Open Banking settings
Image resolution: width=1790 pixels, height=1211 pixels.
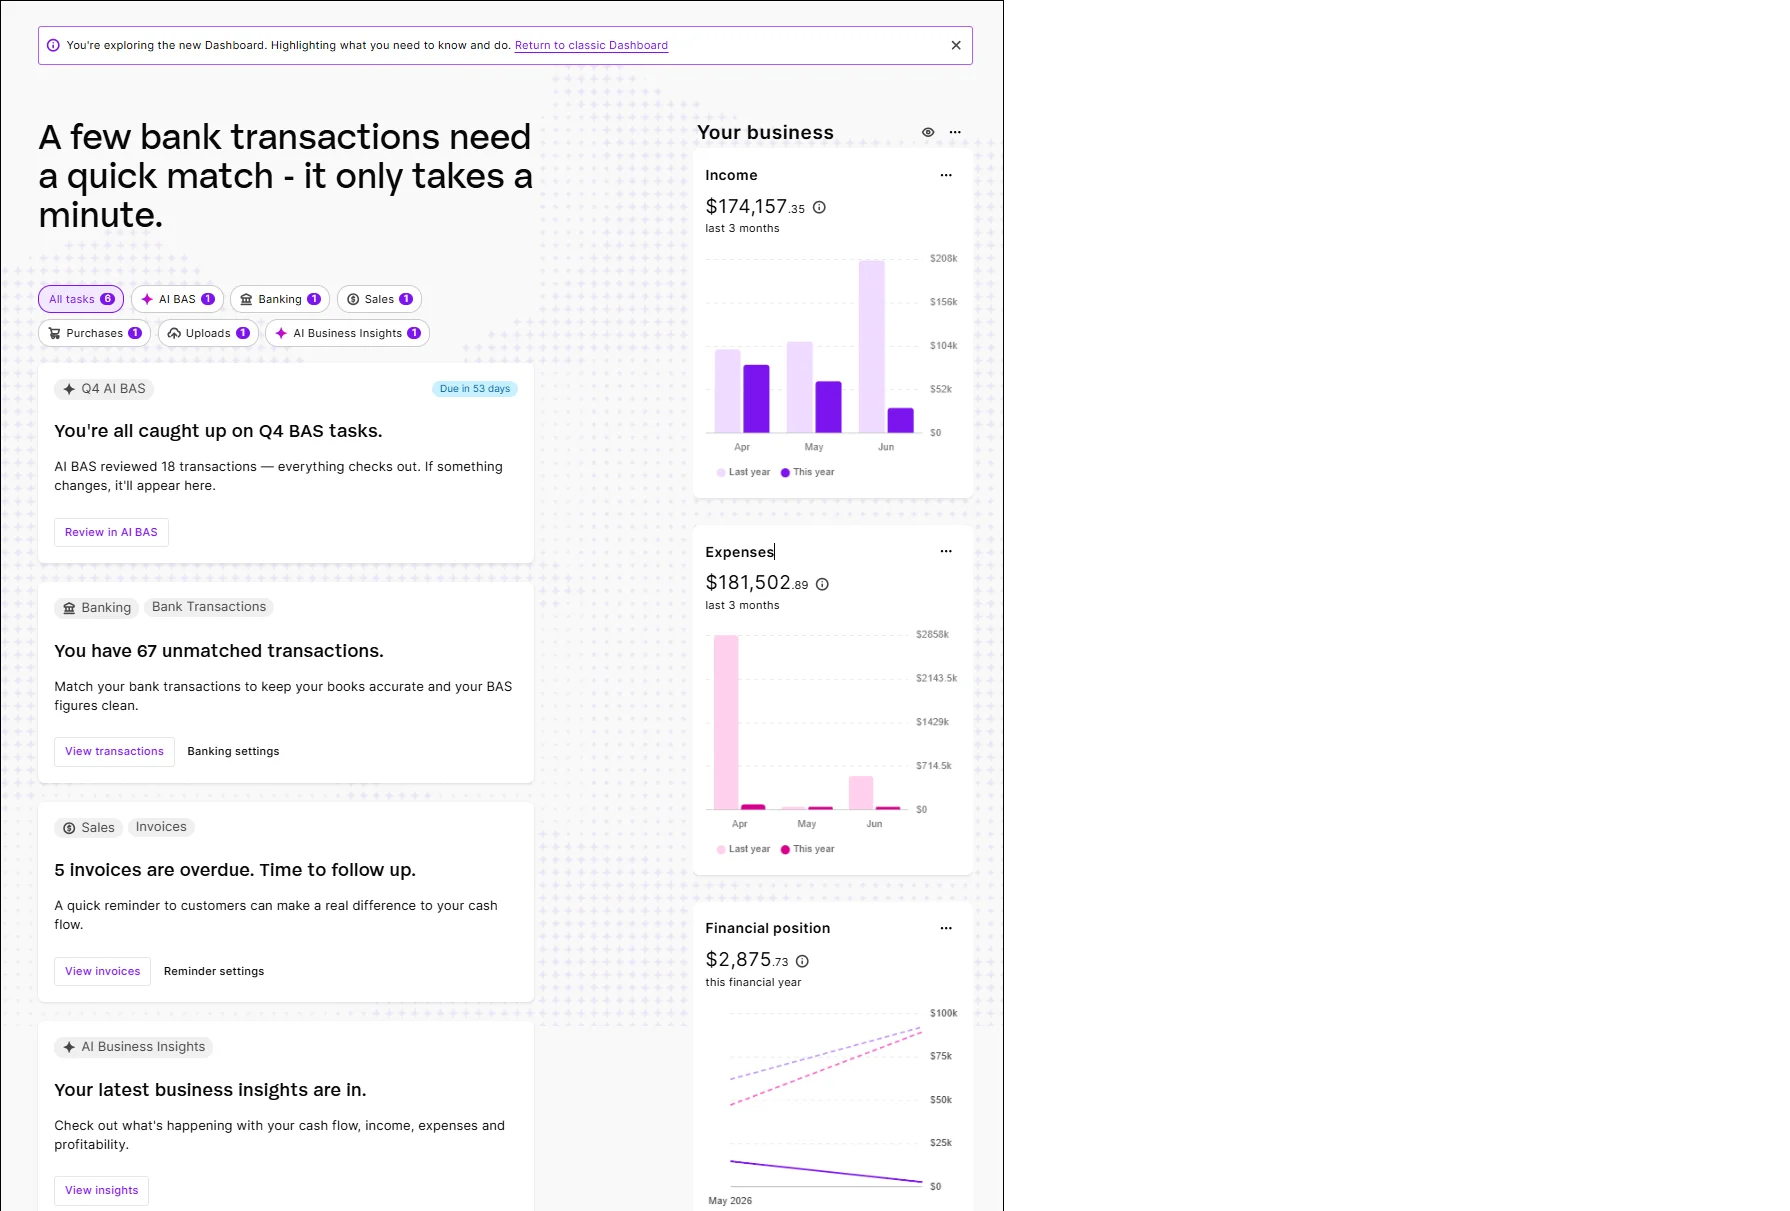coord(233,752)
